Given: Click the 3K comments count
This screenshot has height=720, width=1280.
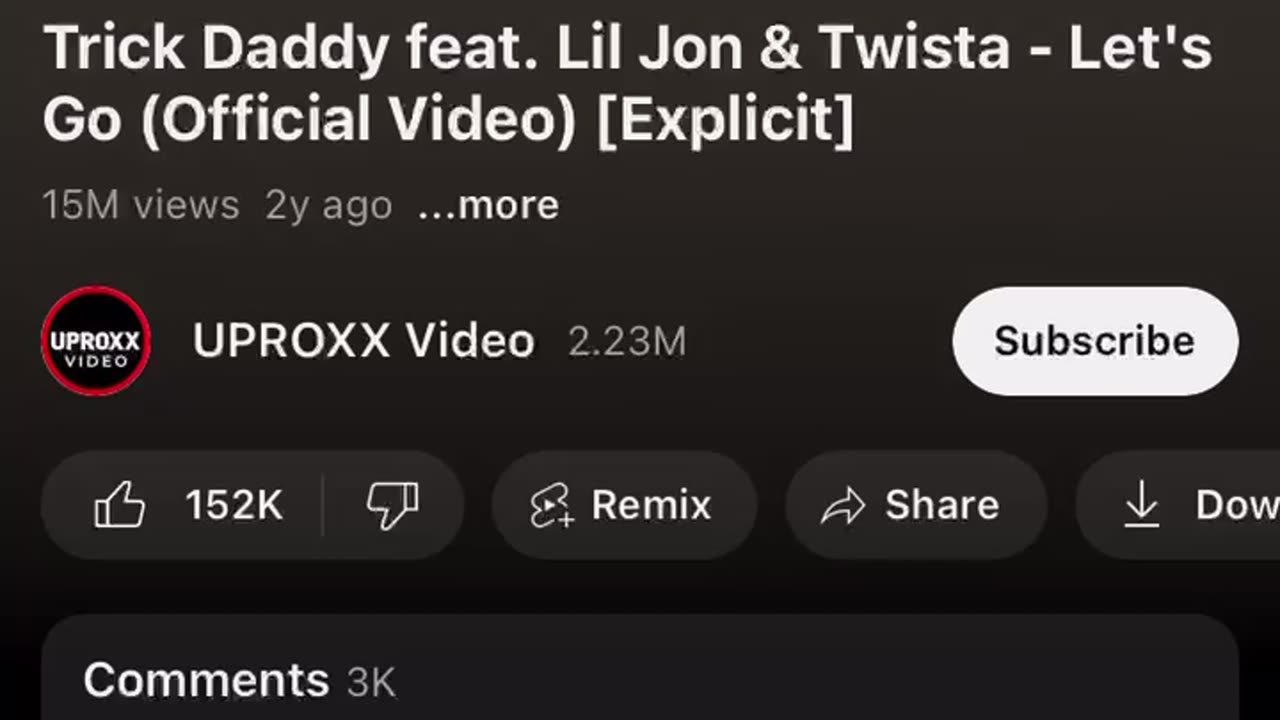Looking at the screenshot, I should coord(371,683).
